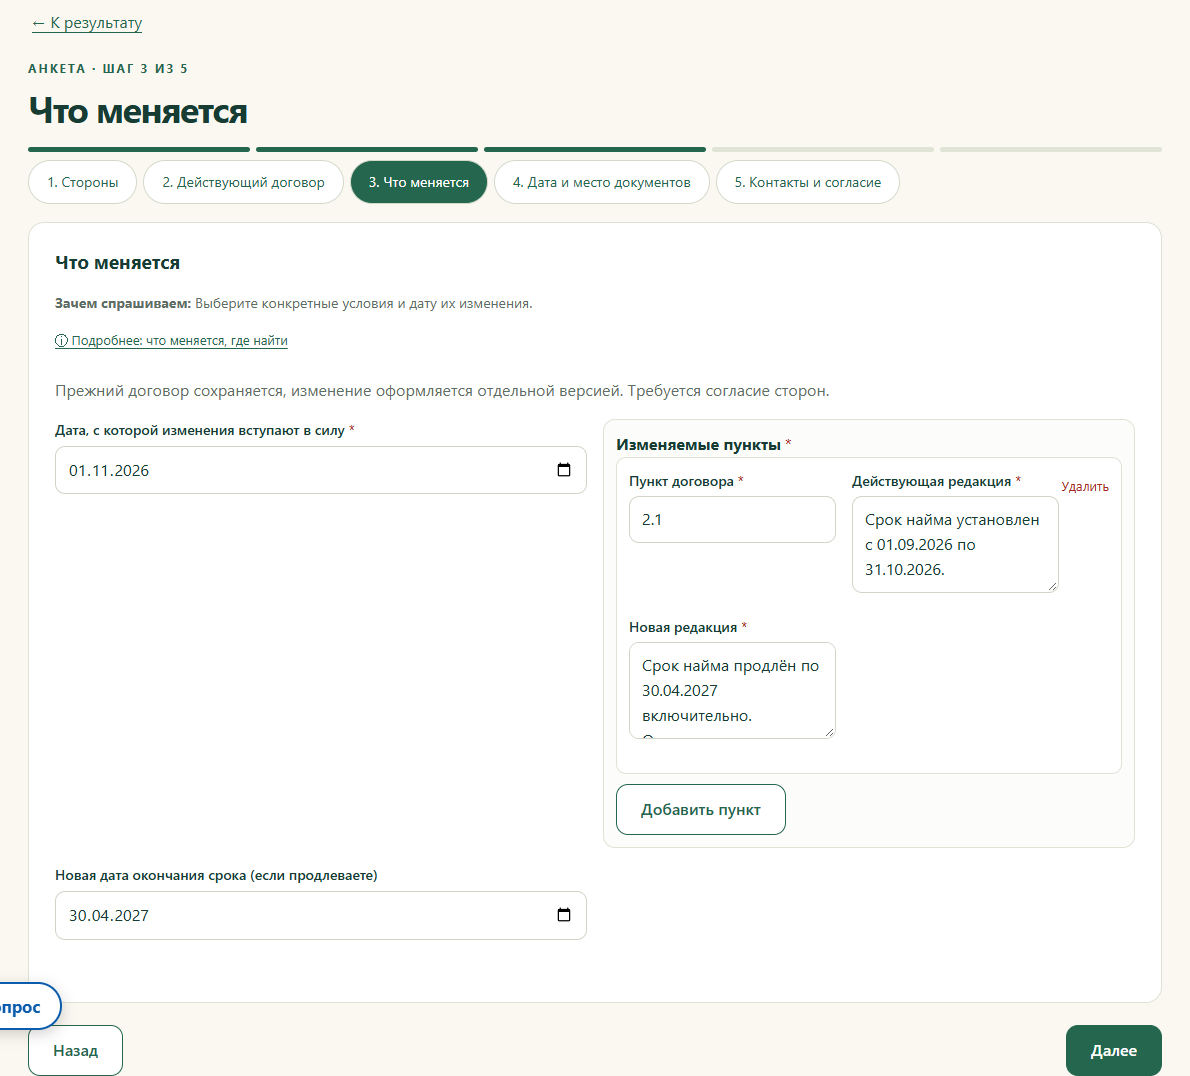Click 'Добавить пункт' button
The width and height of the screenshot is (1190, 1076).
(x=700, y=810)
